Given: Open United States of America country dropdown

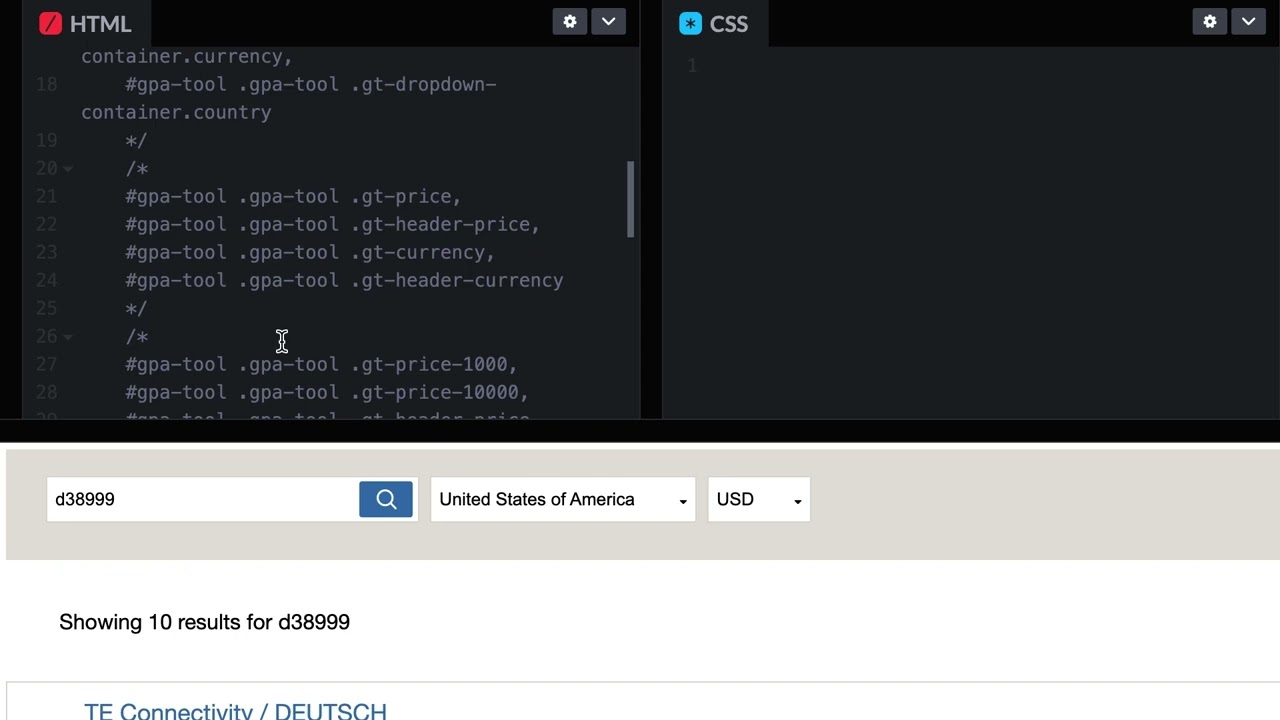Looking at the screenshot, I should tap(563, 499).
